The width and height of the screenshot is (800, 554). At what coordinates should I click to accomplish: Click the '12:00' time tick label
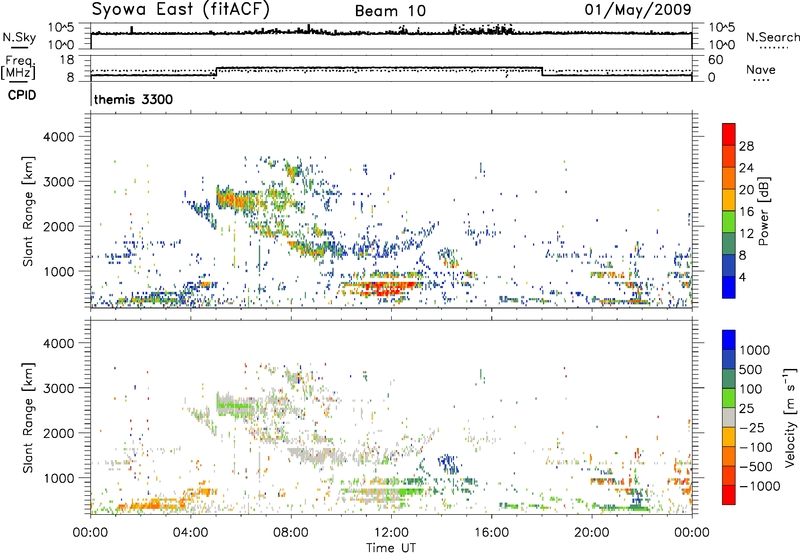391,533
